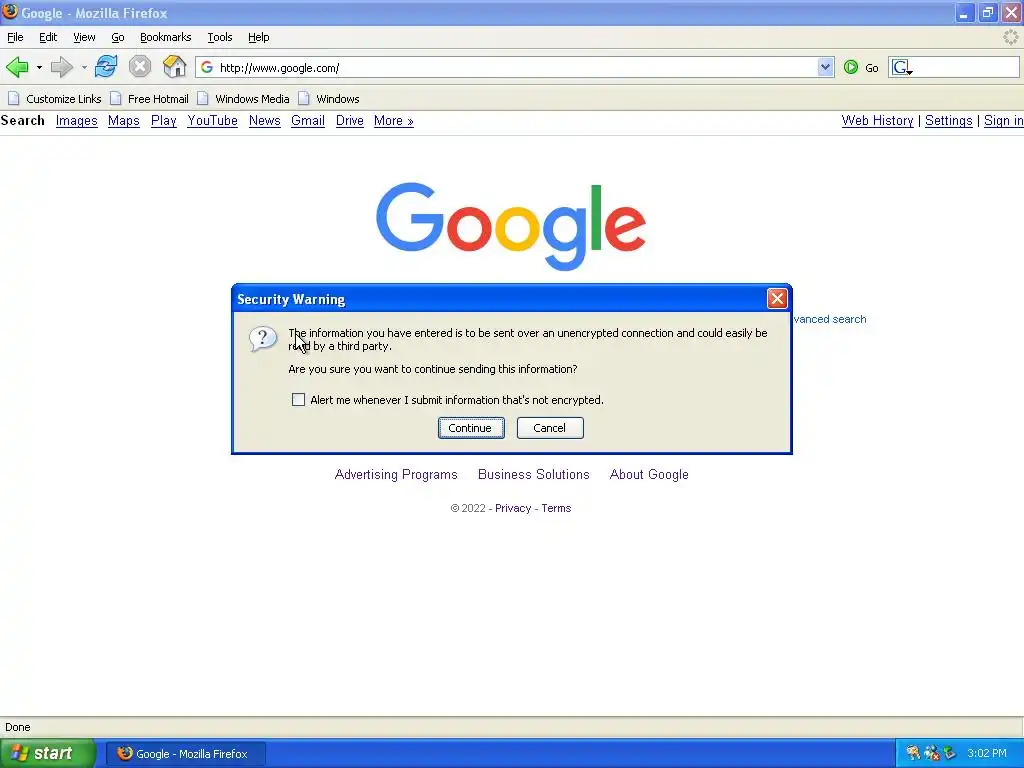The height and width of the screenshot is (768, 1024).
Task: Open the Play link
Action: tap(163, 121)
